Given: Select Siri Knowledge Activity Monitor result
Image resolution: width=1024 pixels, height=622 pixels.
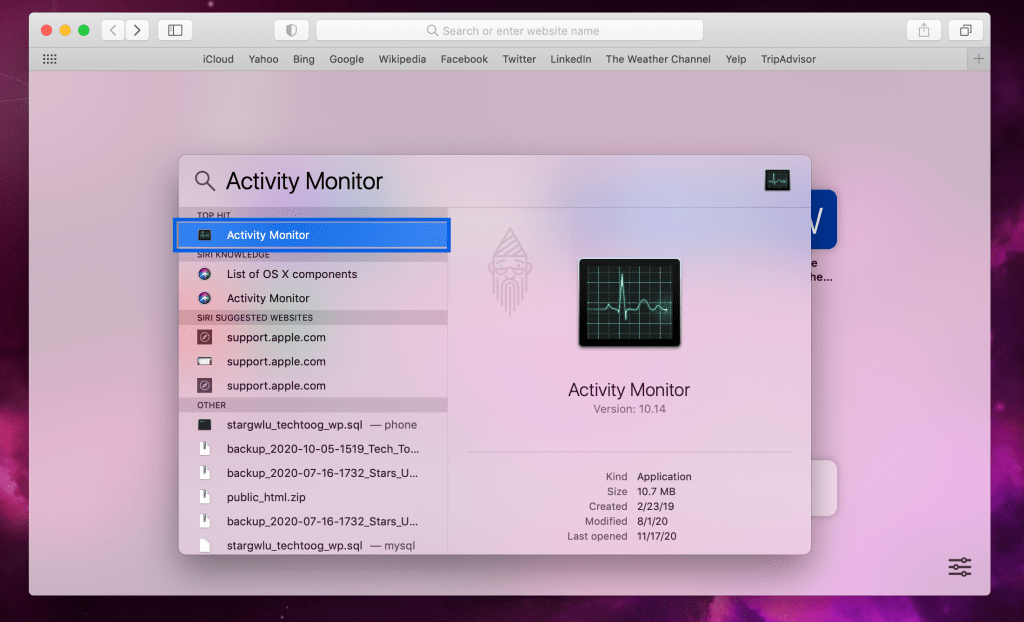Looking at the screenshot, I should [x=313, y=298].
